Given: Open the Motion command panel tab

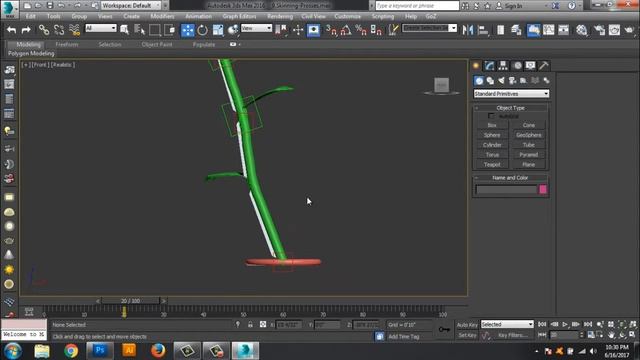Looking at the screenshot, I should [x=517, y=66].
